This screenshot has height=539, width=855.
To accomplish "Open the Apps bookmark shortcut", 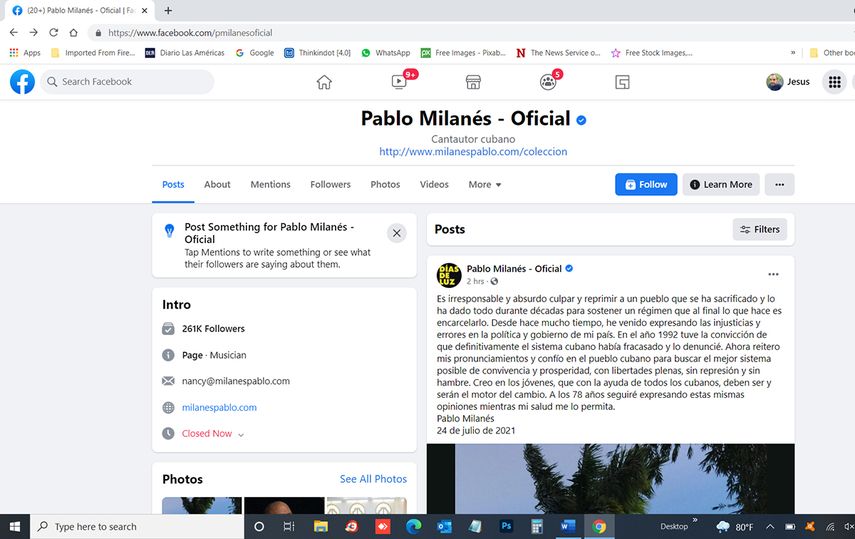I will coord(25,53).
